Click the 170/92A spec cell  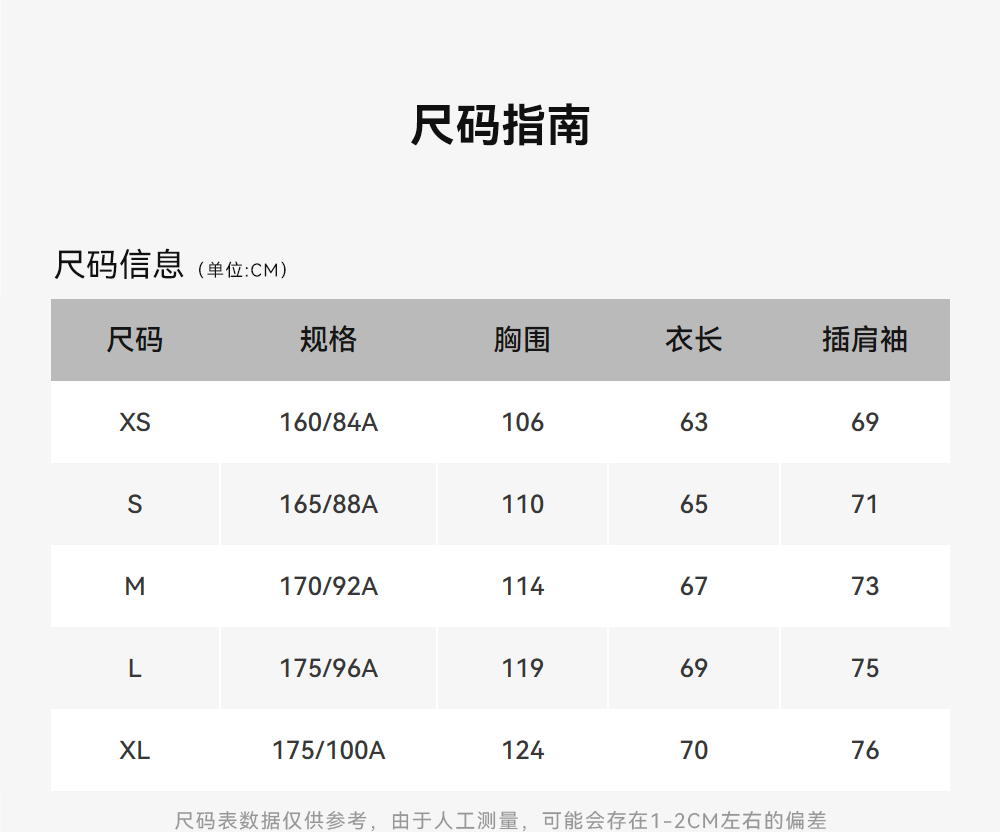(328, 586)
